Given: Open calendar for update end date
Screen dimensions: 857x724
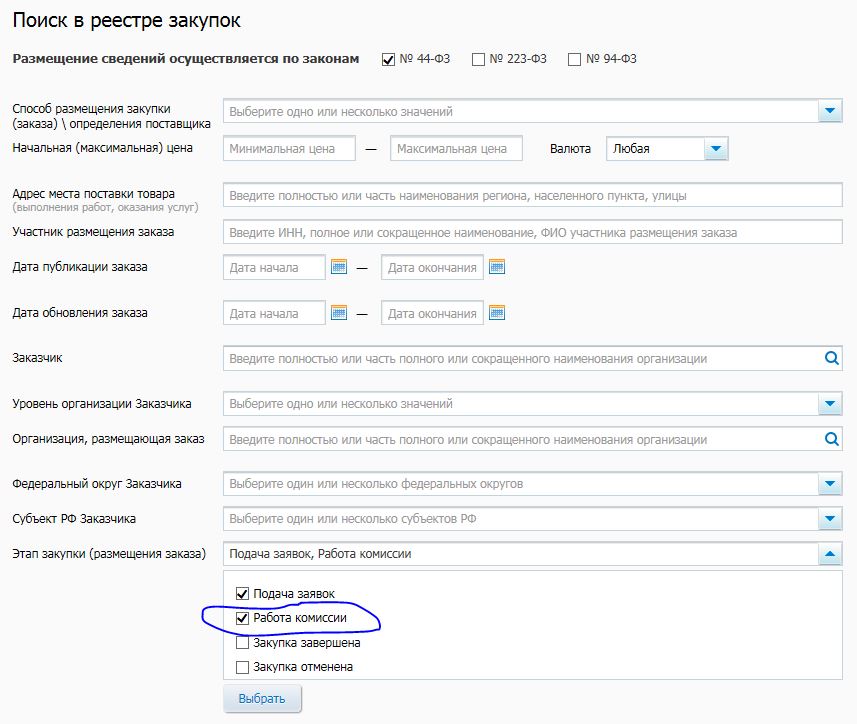Looking at the screenshot, I should pyautogui.click(x=497, y=313).
